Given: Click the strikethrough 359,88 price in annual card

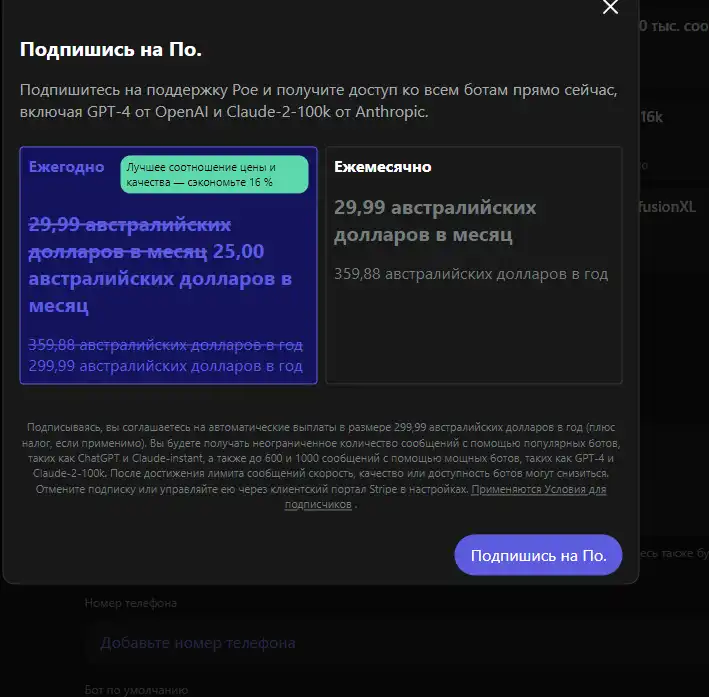Looking at the screenshot, I should click(x=165, y=345).
